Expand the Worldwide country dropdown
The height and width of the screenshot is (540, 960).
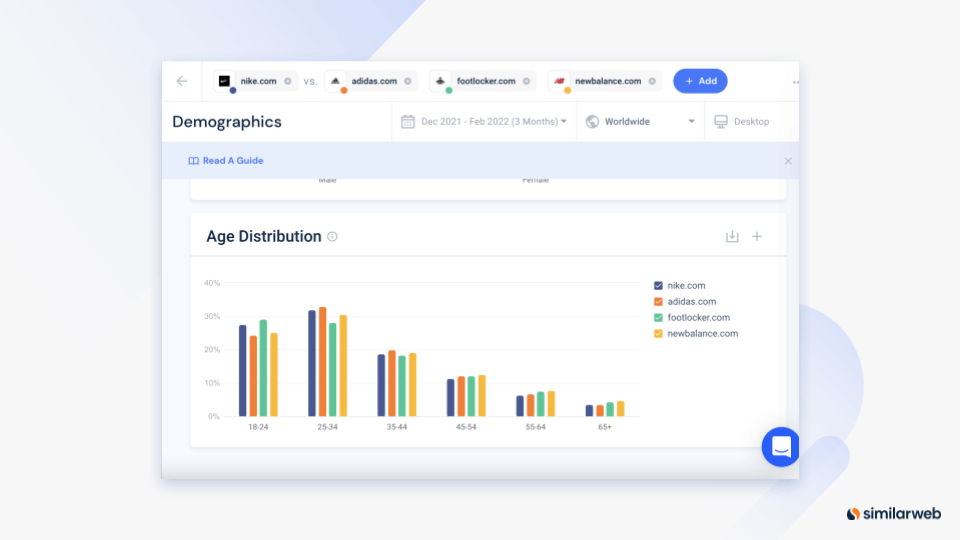click(640, 122)
